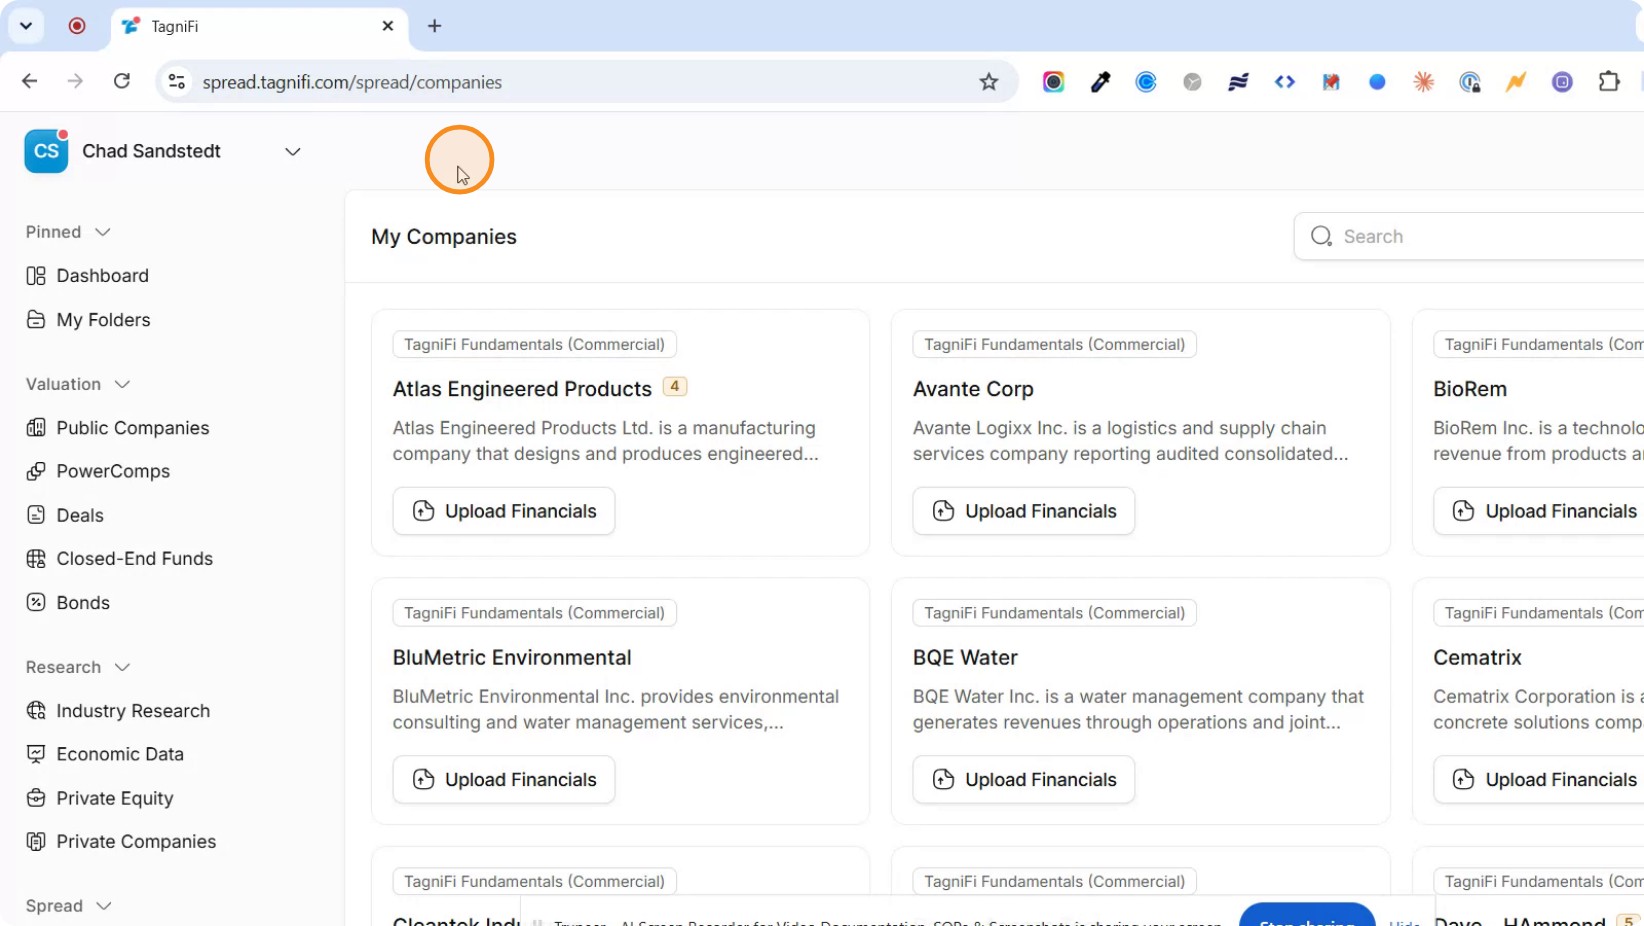
Task: Bookmark the page with star icon
Action: (x=989, y=82)
